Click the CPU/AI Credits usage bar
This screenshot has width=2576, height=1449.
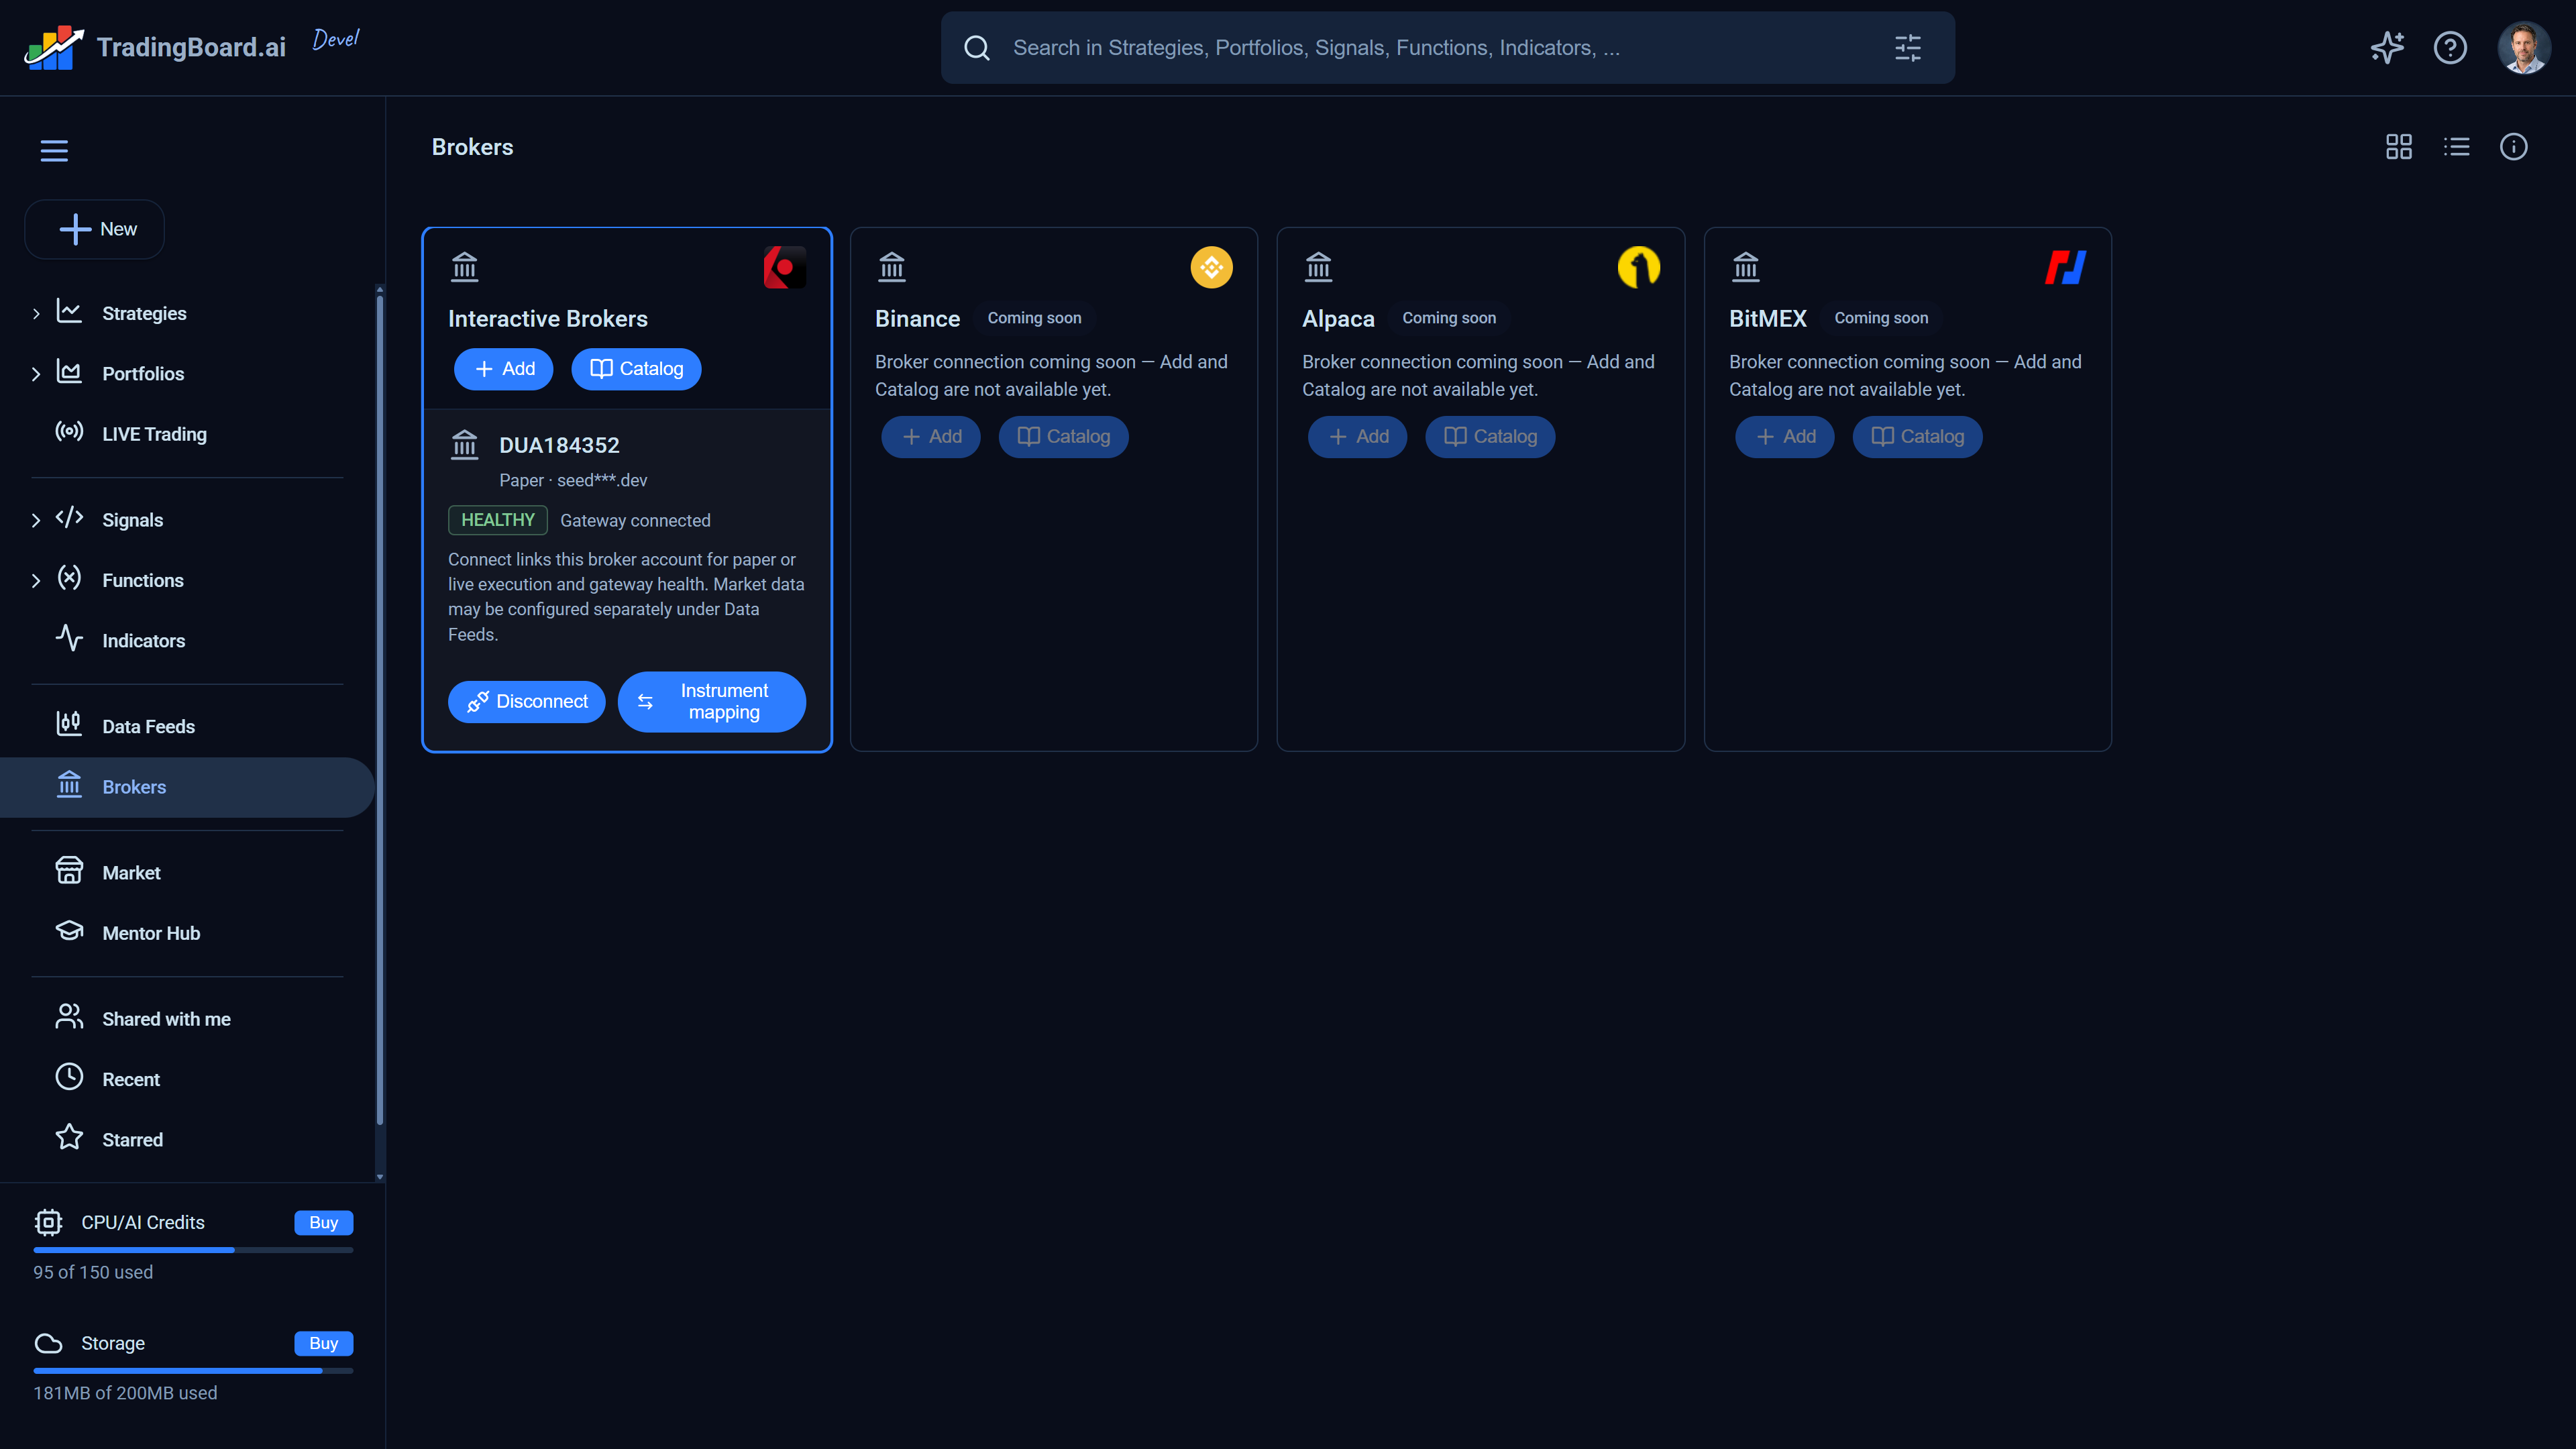pos(193,1250)
